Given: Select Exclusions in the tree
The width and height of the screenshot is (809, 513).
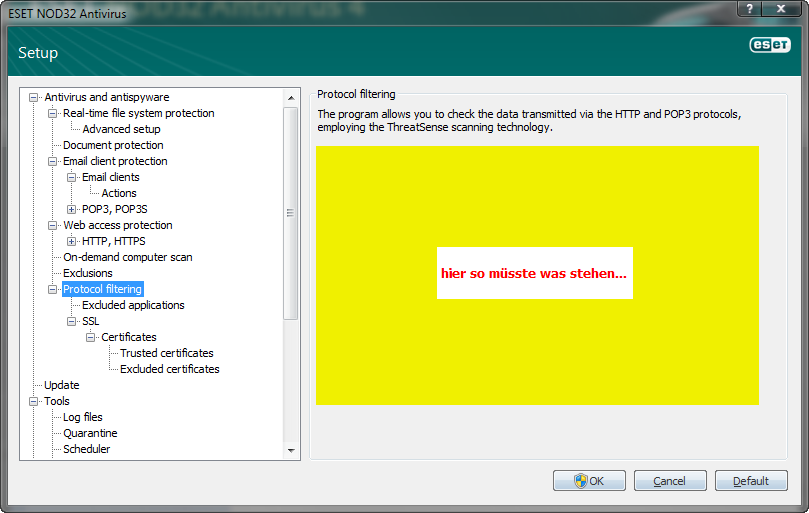Looking at the screenshot, I should click(x=88, y=273).
